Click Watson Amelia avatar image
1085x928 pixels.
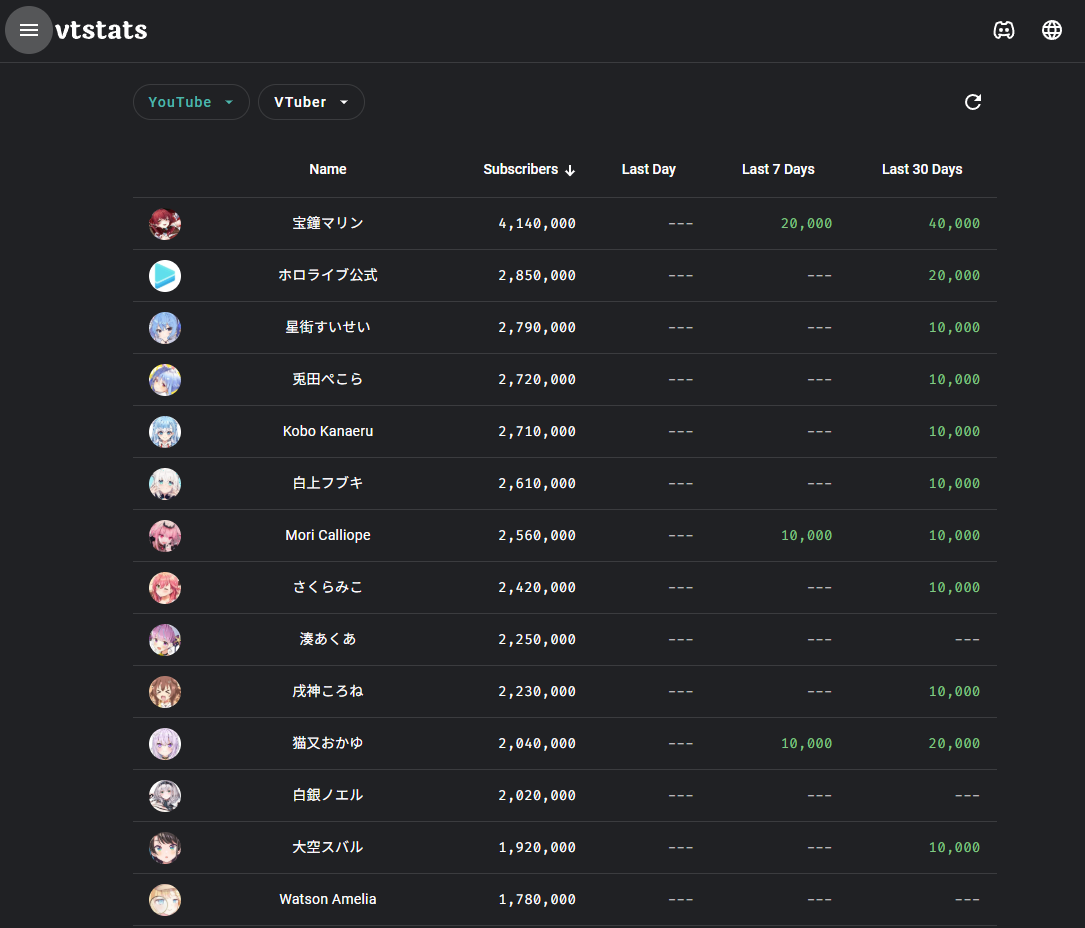pos(165,900)
